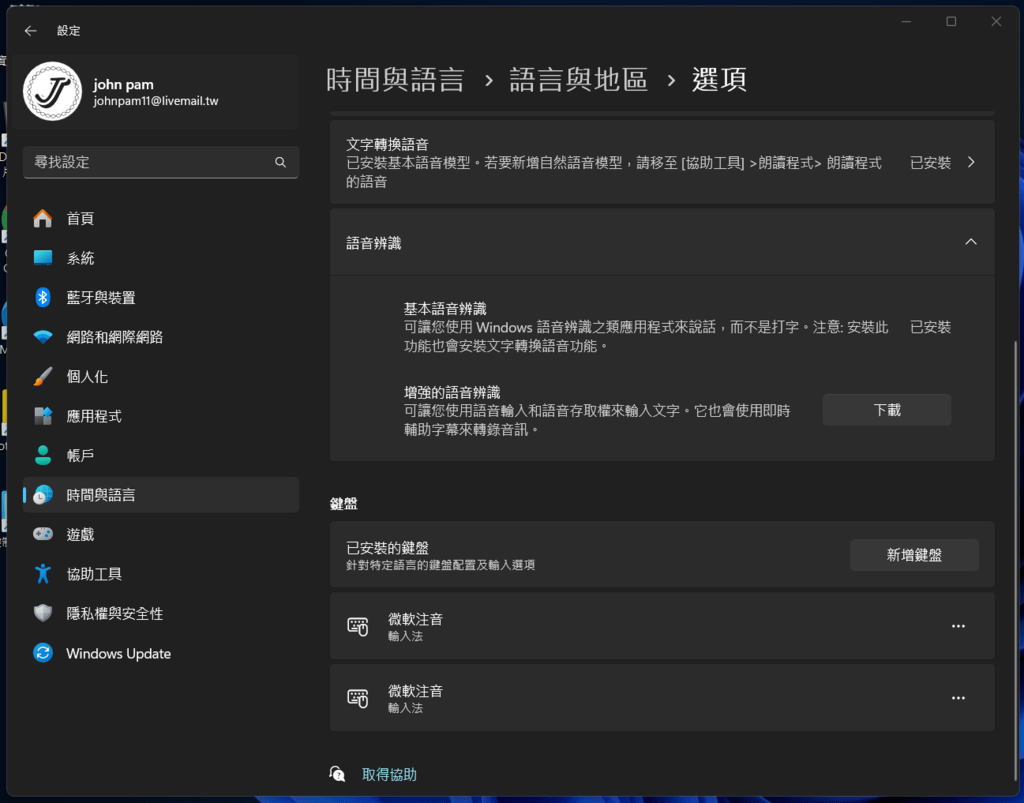Click the 鍵盤 section heading
The height and width of the screenshot is (803, 1024).
pos(344,503)
